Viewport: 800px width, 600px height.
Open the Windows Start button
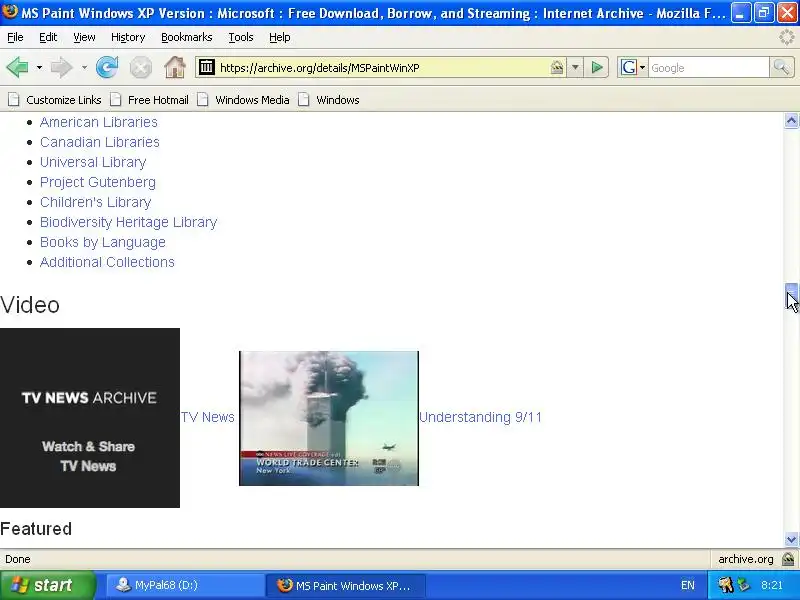coord(47,585)
